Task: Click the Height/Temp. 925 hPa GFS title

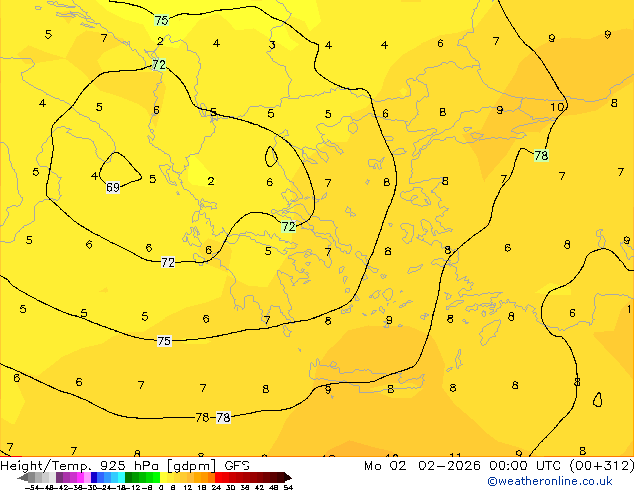Action: 125,466
